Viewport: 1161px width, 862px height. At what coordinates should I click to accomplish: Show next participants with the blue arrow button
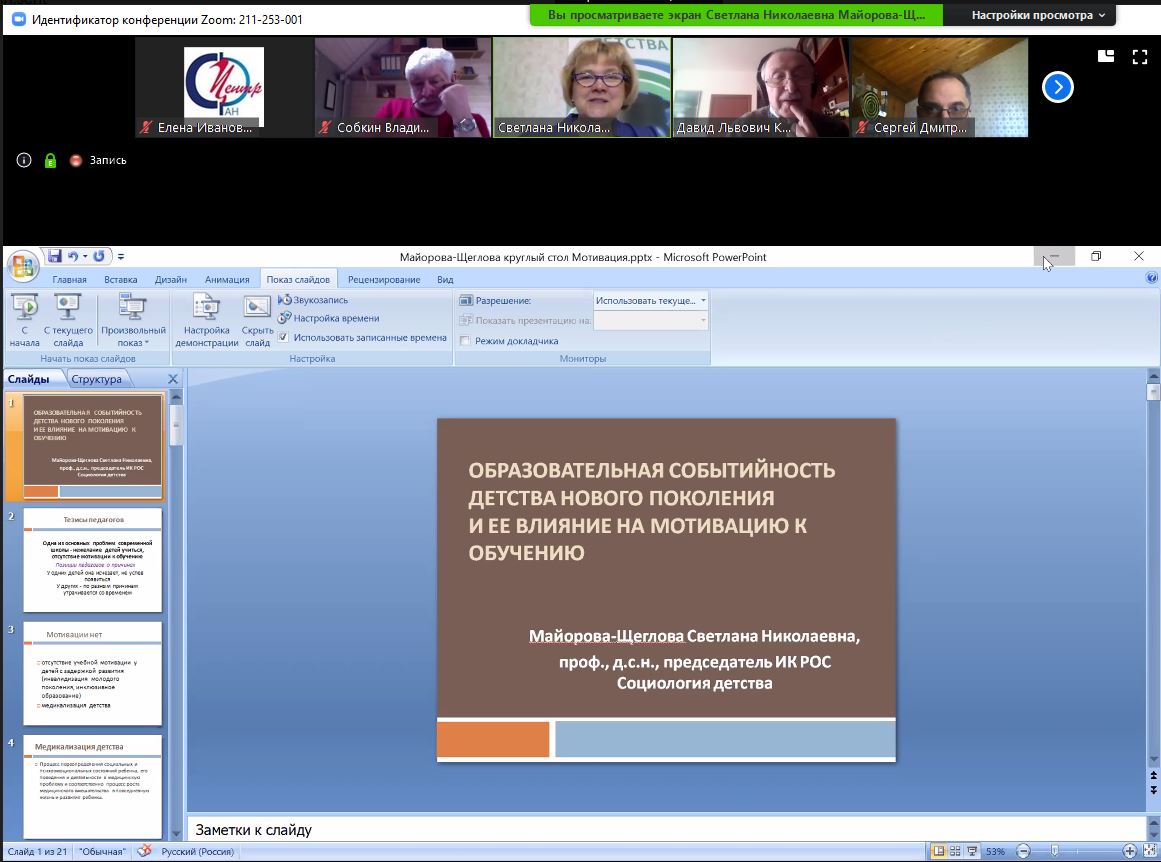(1057, 88)
